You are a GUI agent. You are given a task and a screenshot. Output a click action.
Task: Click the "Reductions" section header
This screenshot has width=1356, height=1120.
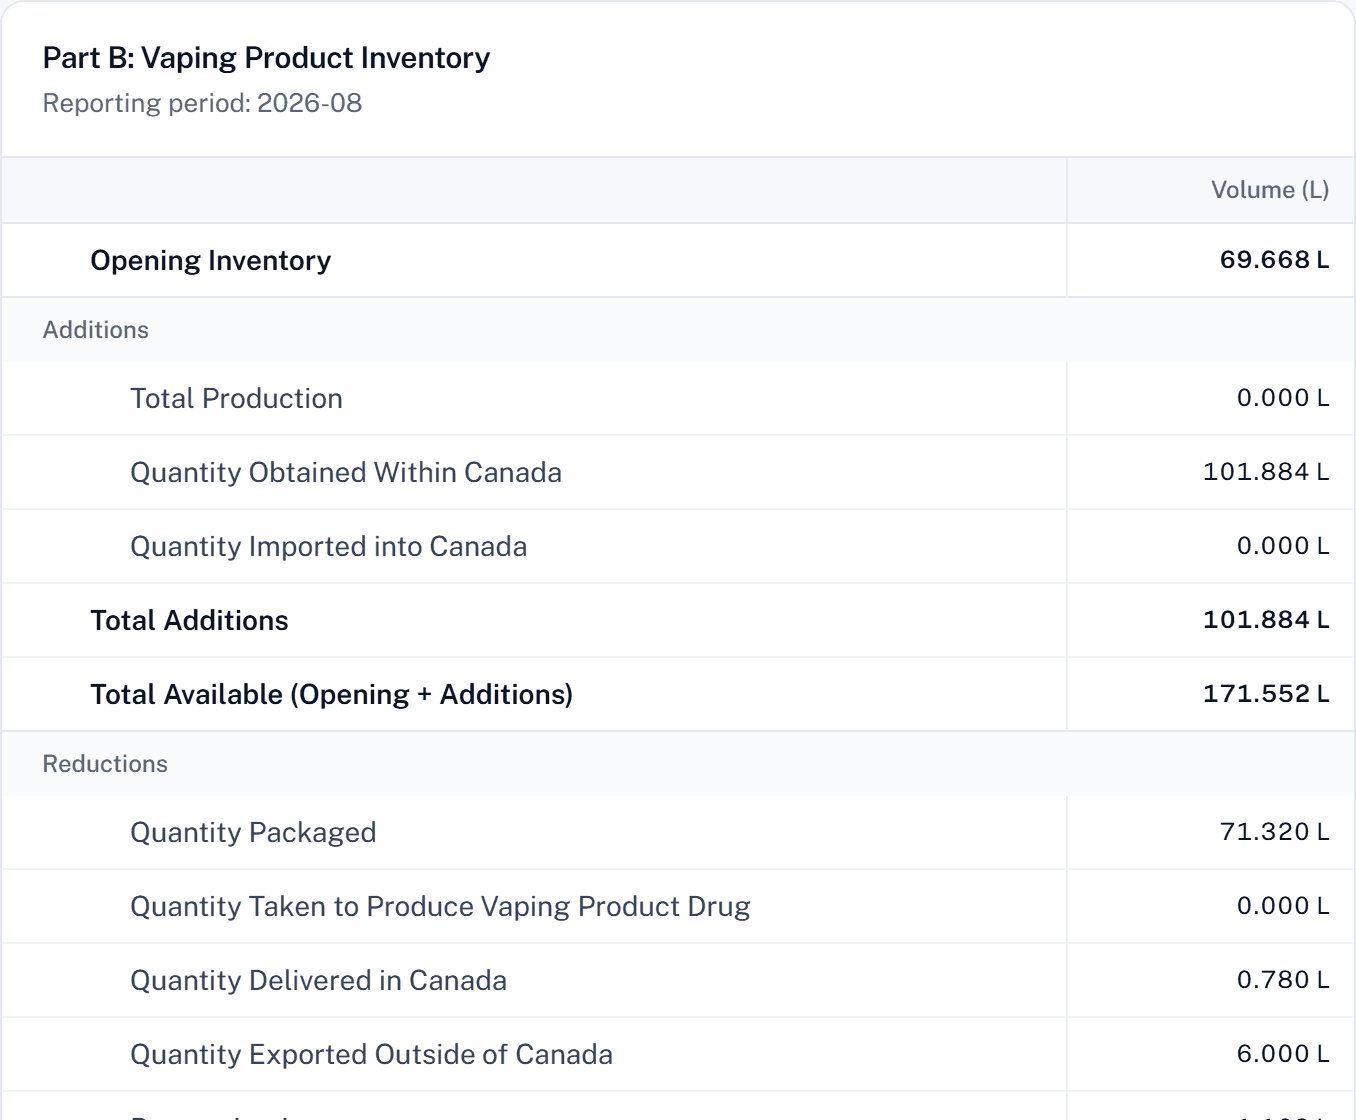pyautogui.click(x=105, y=764)
